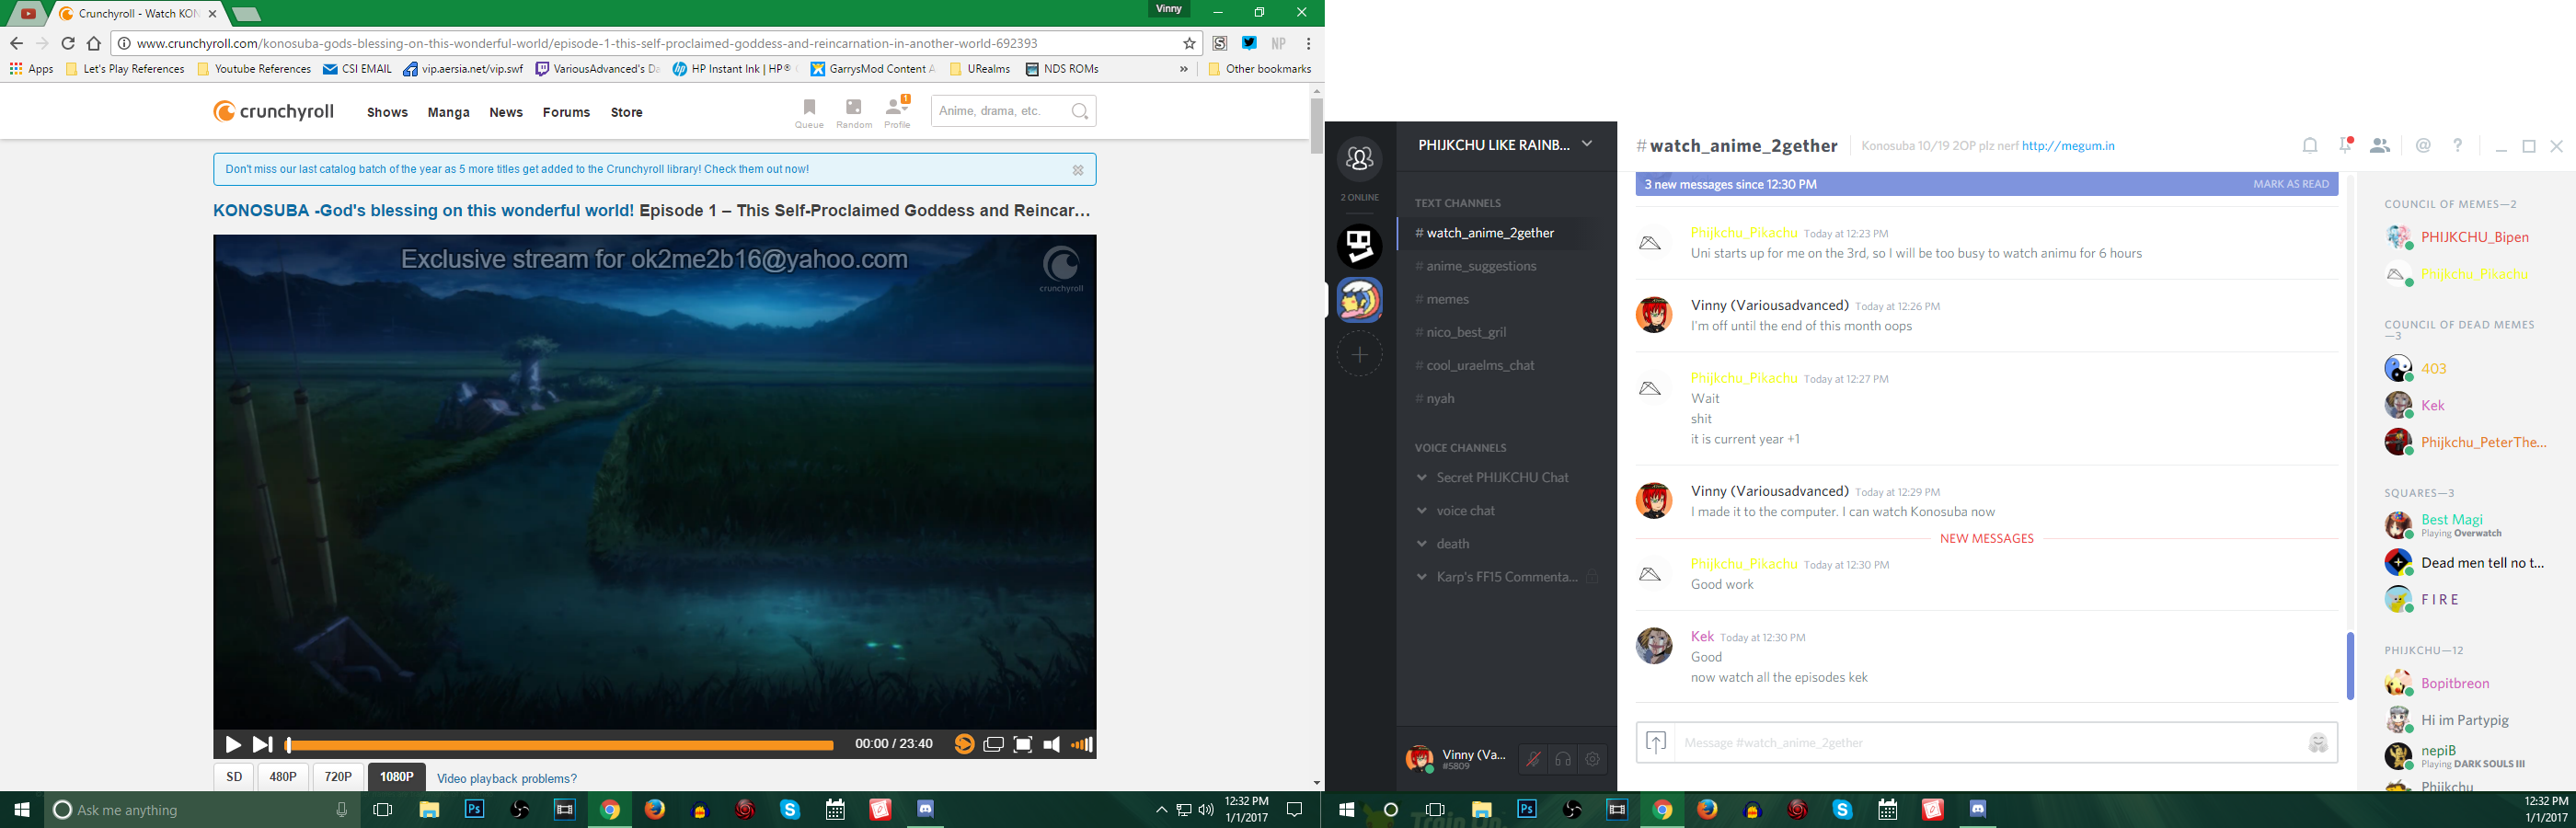
Task: Select 1080P video quality
Action: pos(396,777)
